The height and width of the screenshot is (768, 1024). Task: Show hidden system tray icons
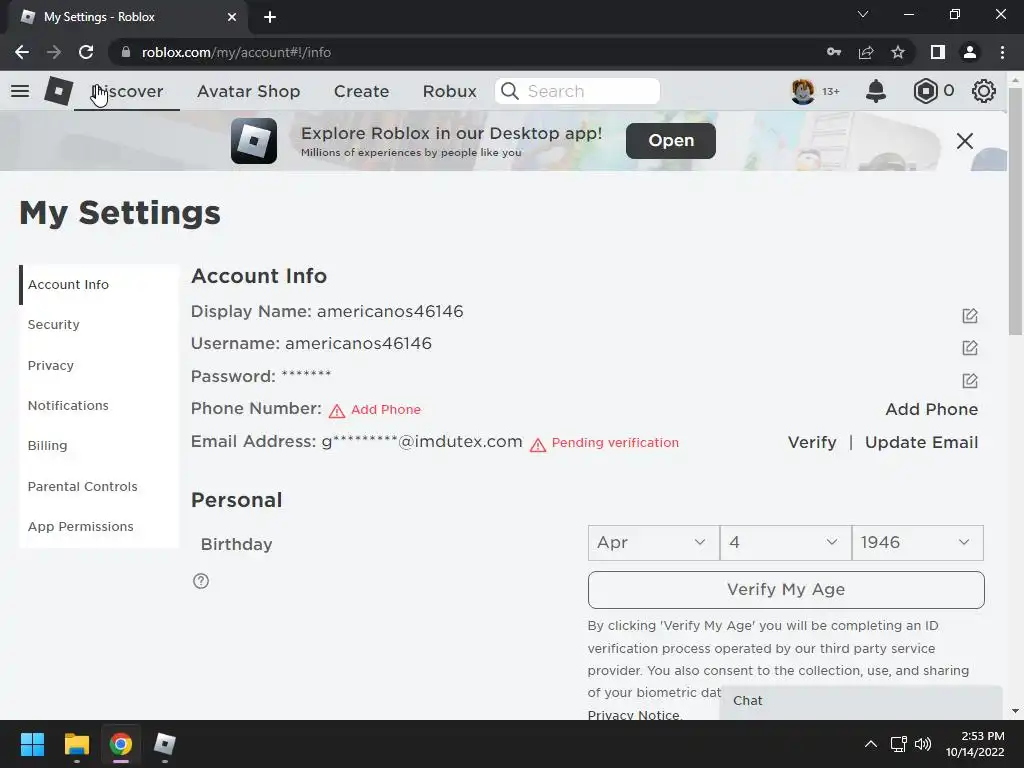click(871, 744)
